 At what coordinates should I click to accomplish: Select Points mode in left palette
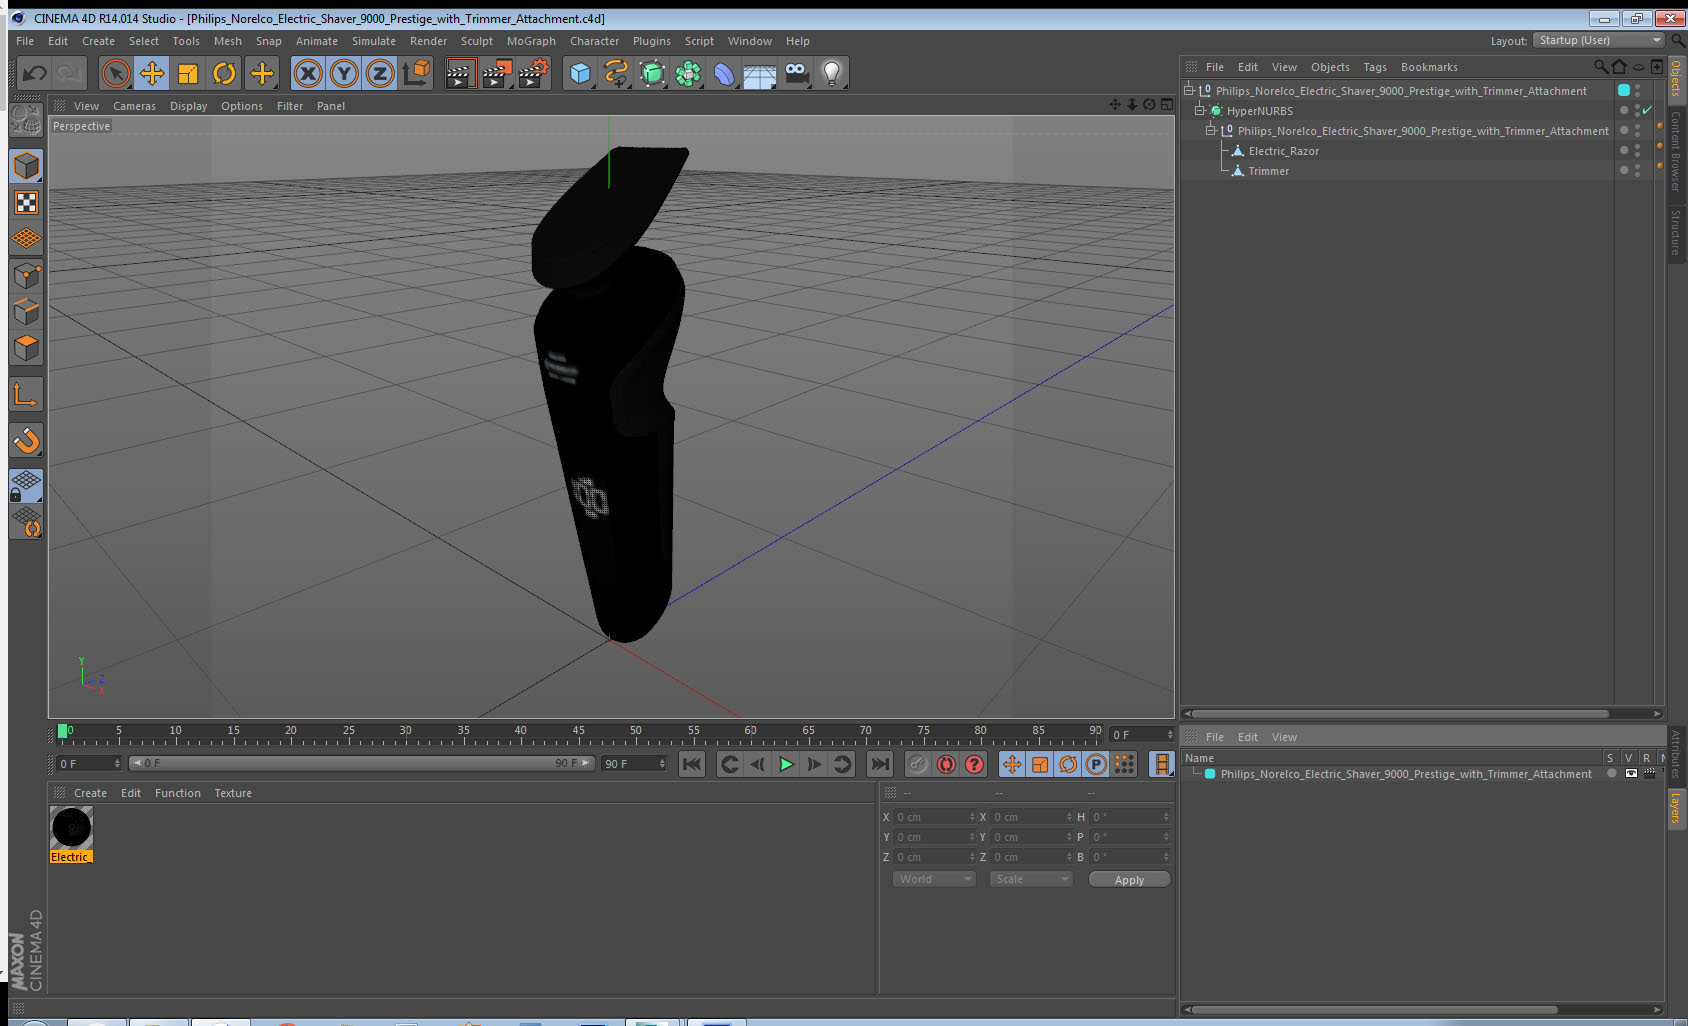tap(26, 275)
